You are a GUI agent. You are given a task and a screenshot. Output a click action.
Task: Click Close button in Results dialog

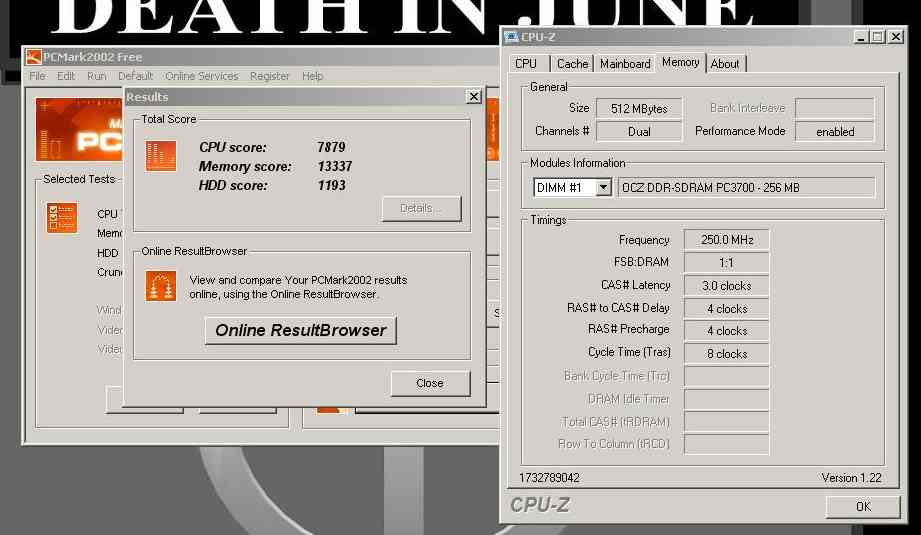coord(430,383)
